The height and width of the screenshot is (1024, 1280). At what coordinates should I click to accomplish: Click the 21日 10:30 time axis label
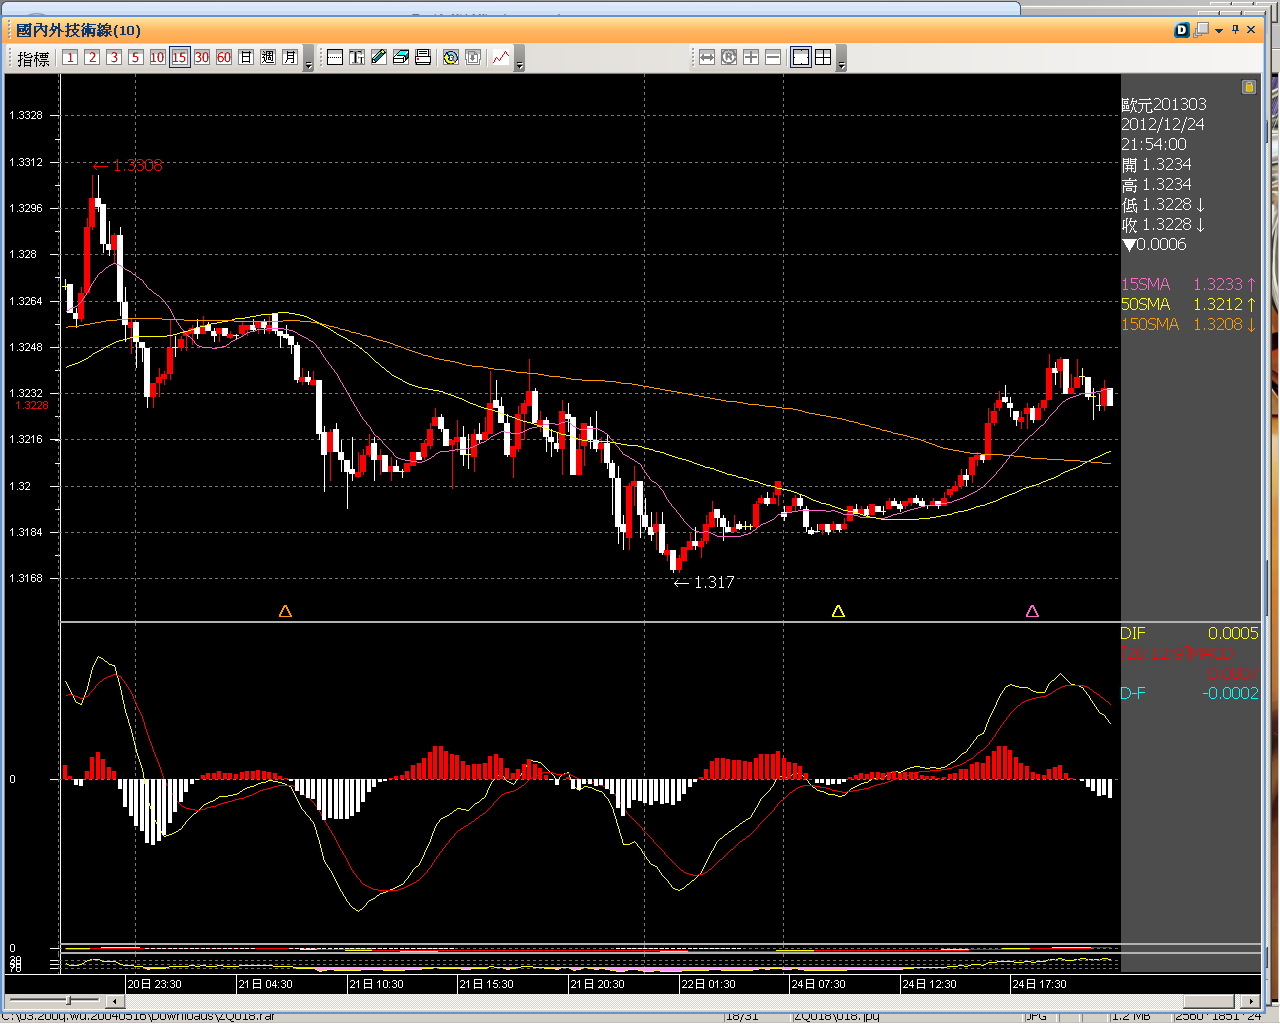pos(376,984)
